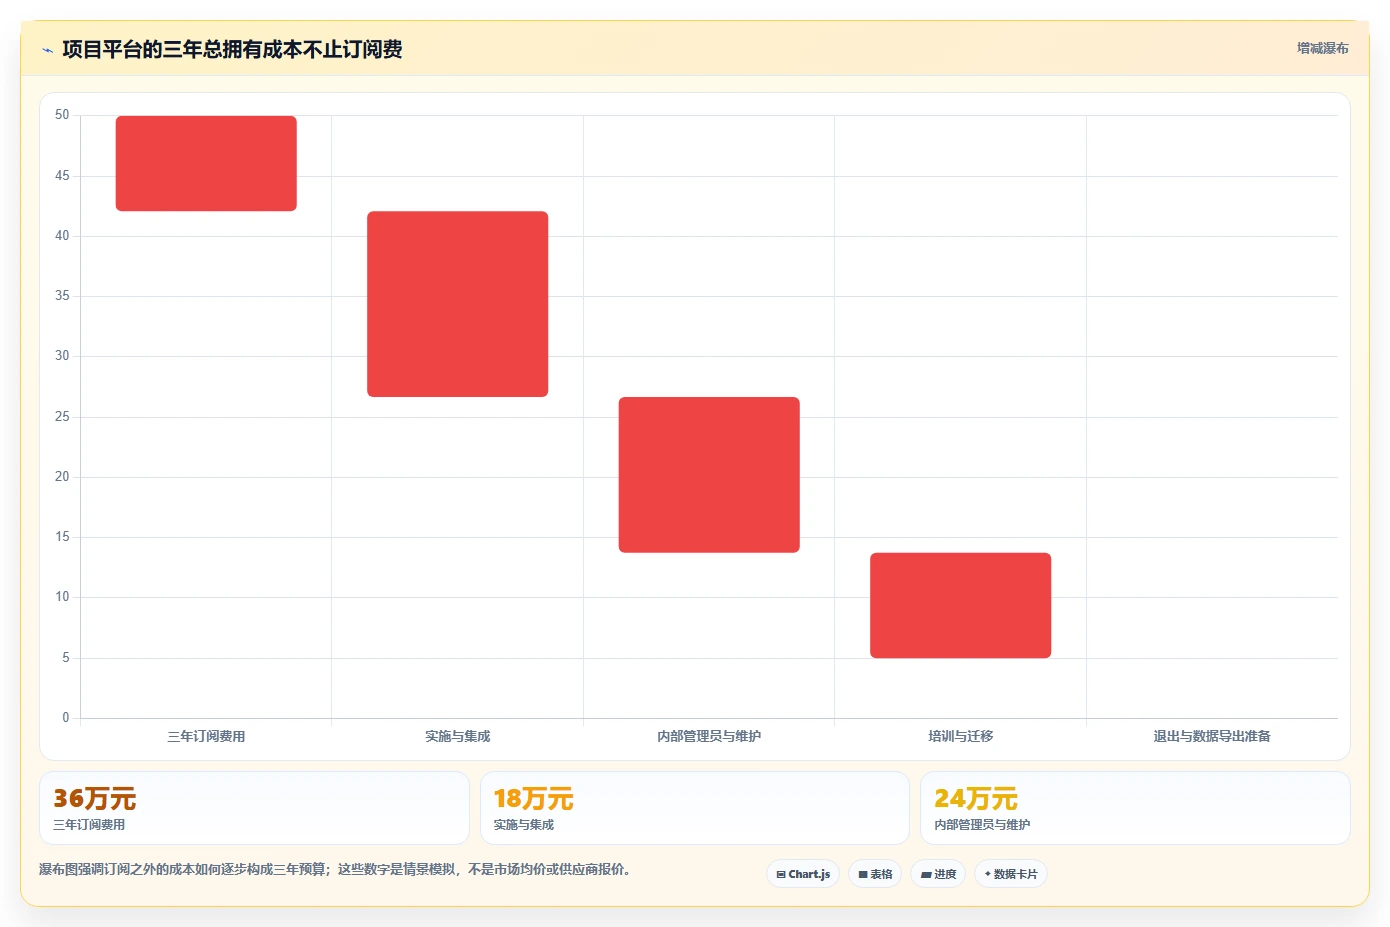Click the footnote text starting with 瀑布图强调
Viewport: 1390px width, 927px height.
point(335,869)
